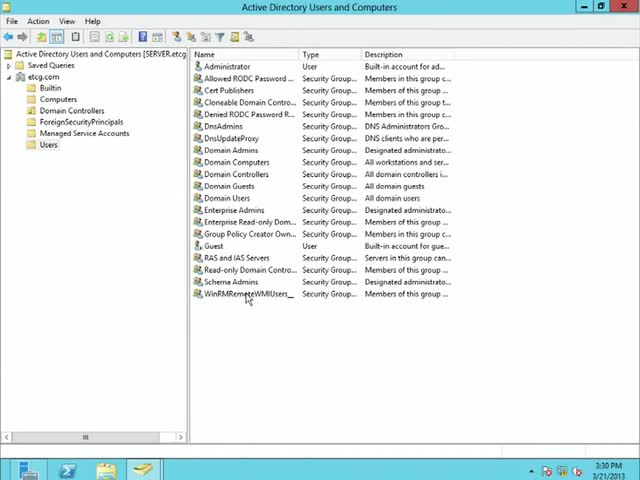Open the Help menu
Image resolution: width=640 pixels, height=480 pixels.
[x=93, y=21]
